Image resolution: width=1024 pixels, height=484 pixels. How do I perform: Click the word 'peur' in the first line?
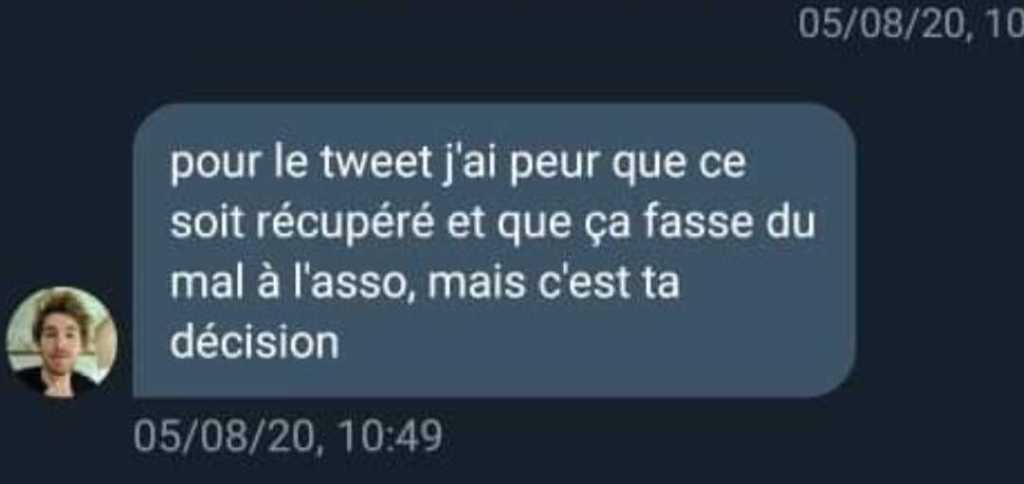[x=553, y=165]
